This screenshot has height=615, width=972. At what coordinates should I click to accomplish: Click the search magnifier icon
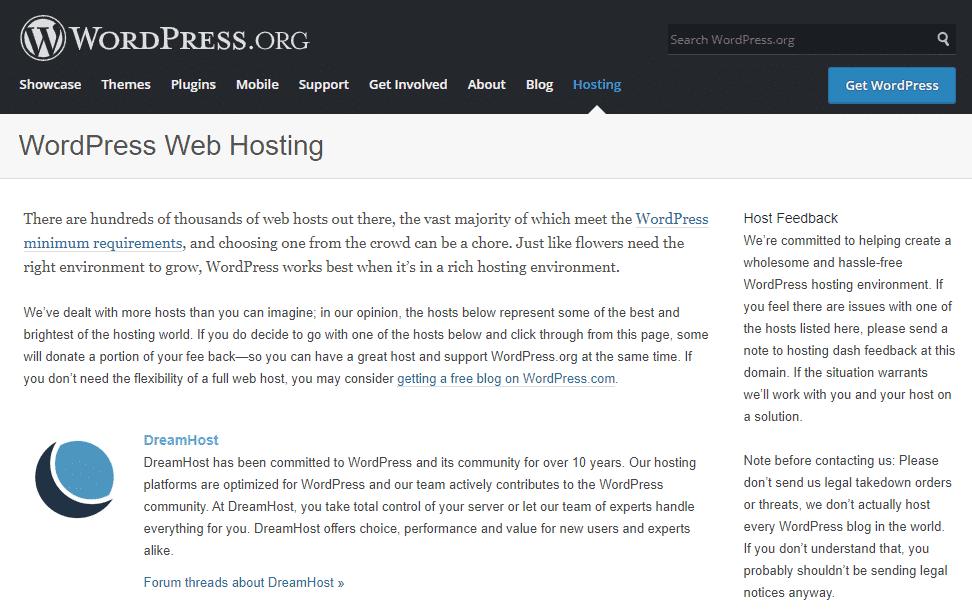943,39
